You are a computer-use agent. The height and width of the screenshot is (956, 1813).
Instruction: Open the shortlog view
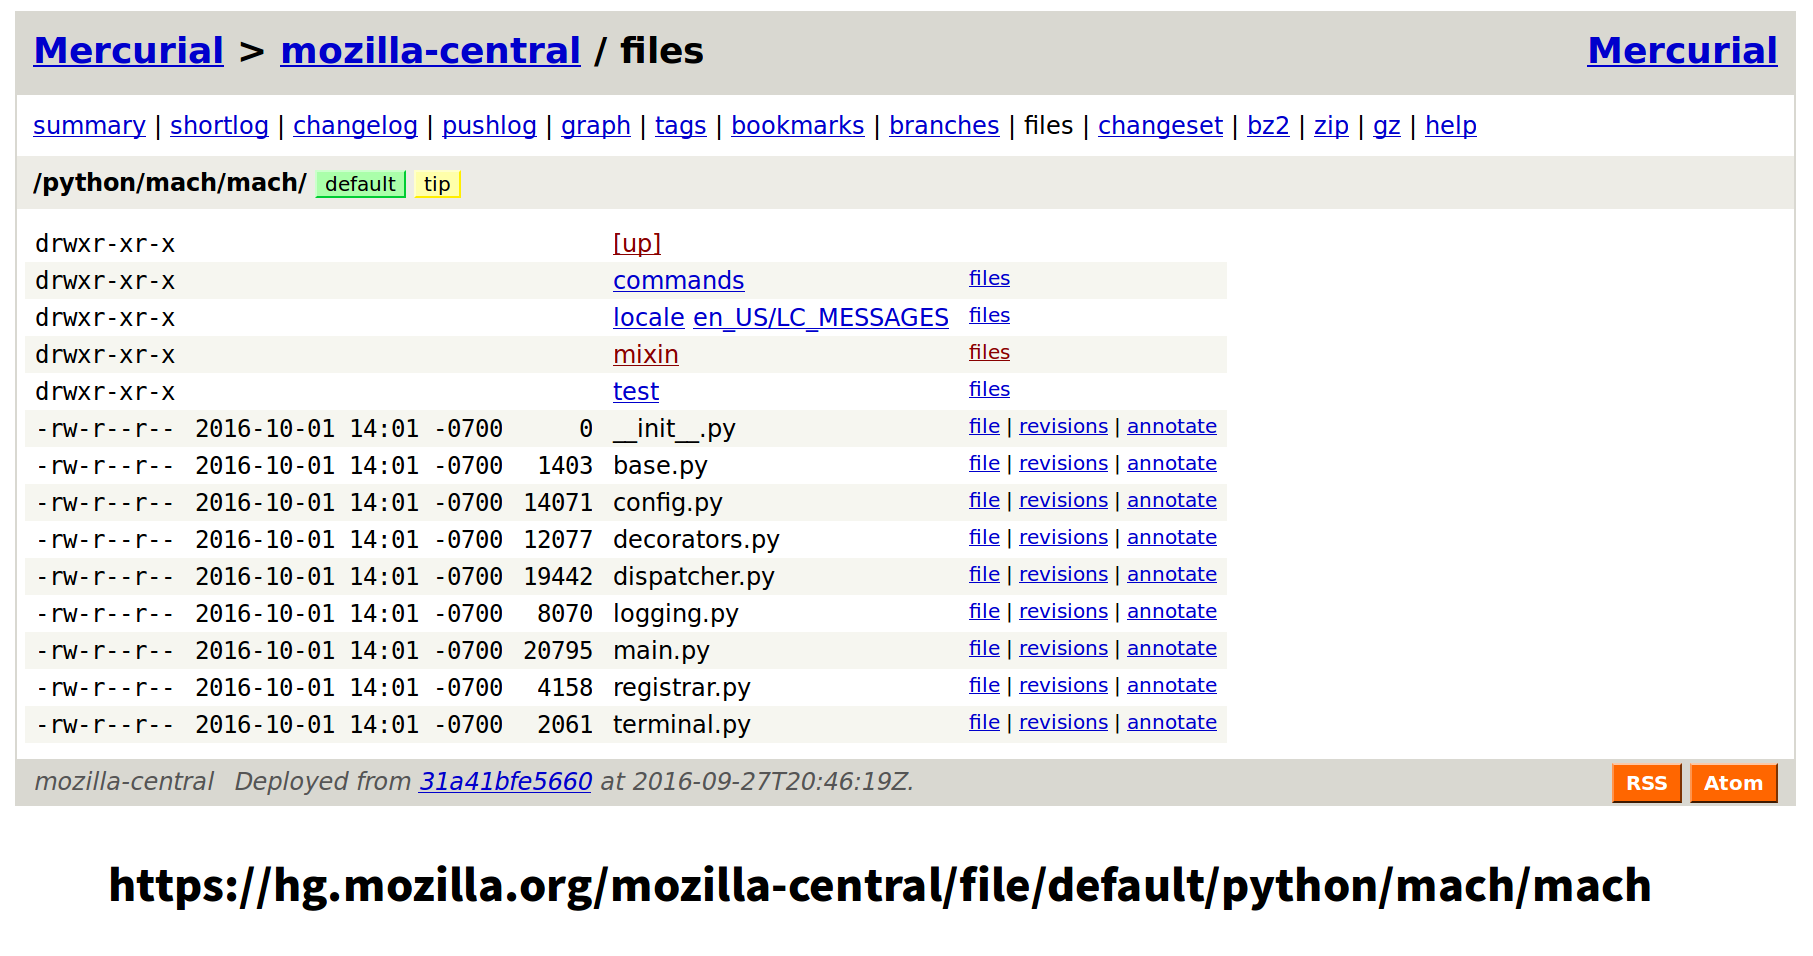click(x=219, y=126)
